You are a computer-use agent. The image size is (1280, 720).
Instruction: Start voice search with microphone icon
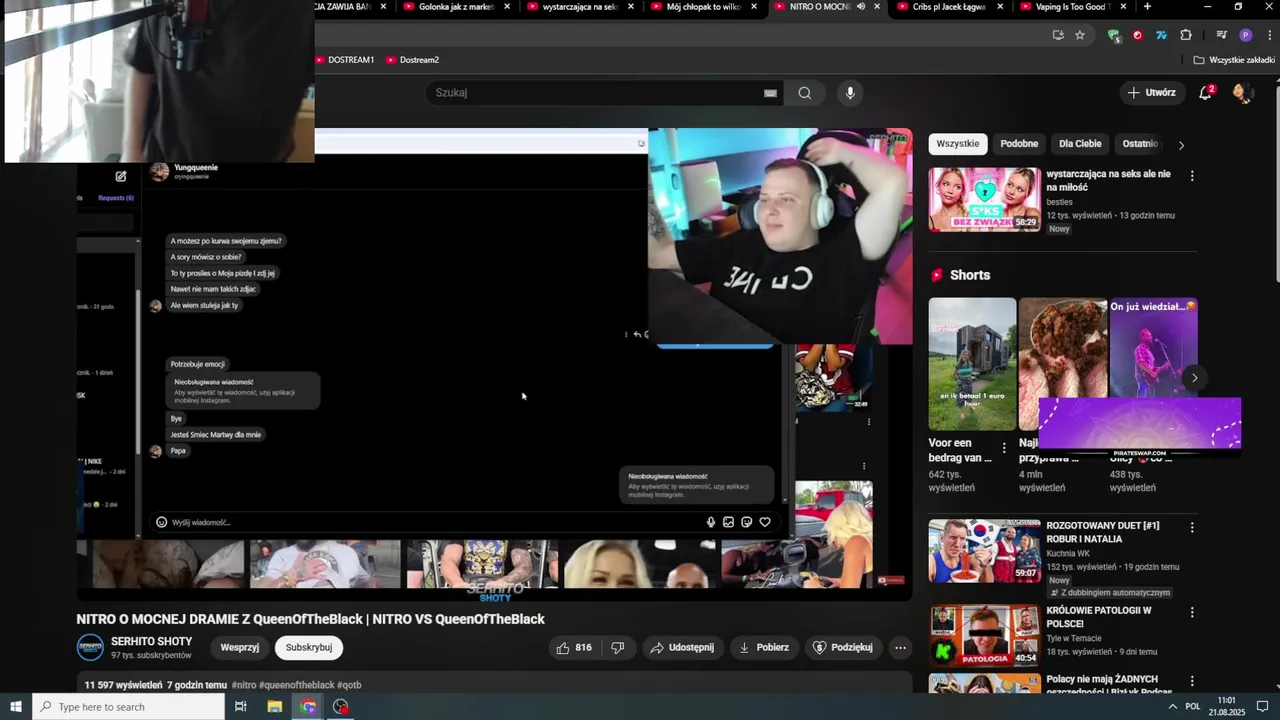pos(850,93)
